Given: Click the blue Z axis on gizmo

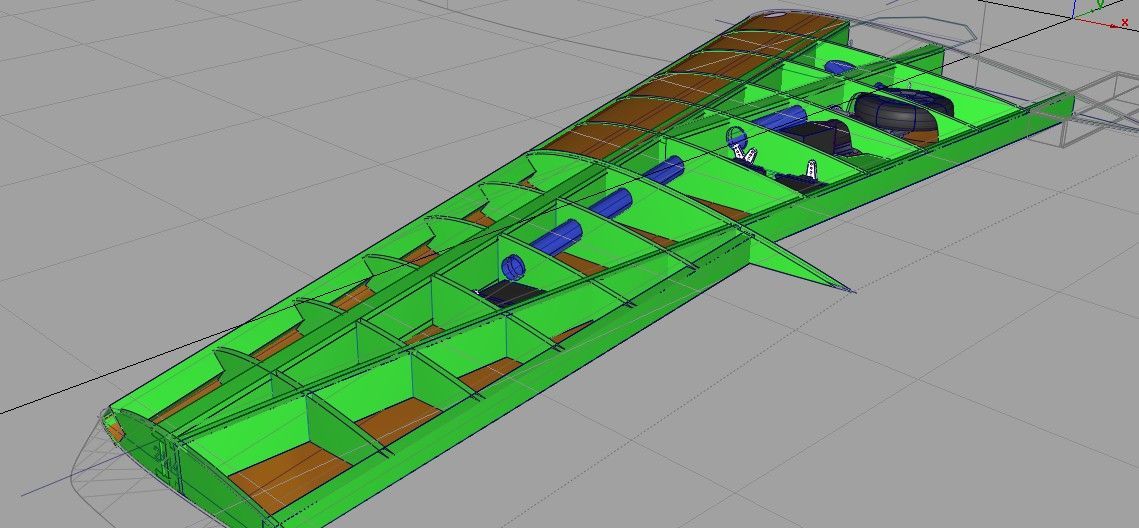Looking at the screenshot, I should point(1074,8).
